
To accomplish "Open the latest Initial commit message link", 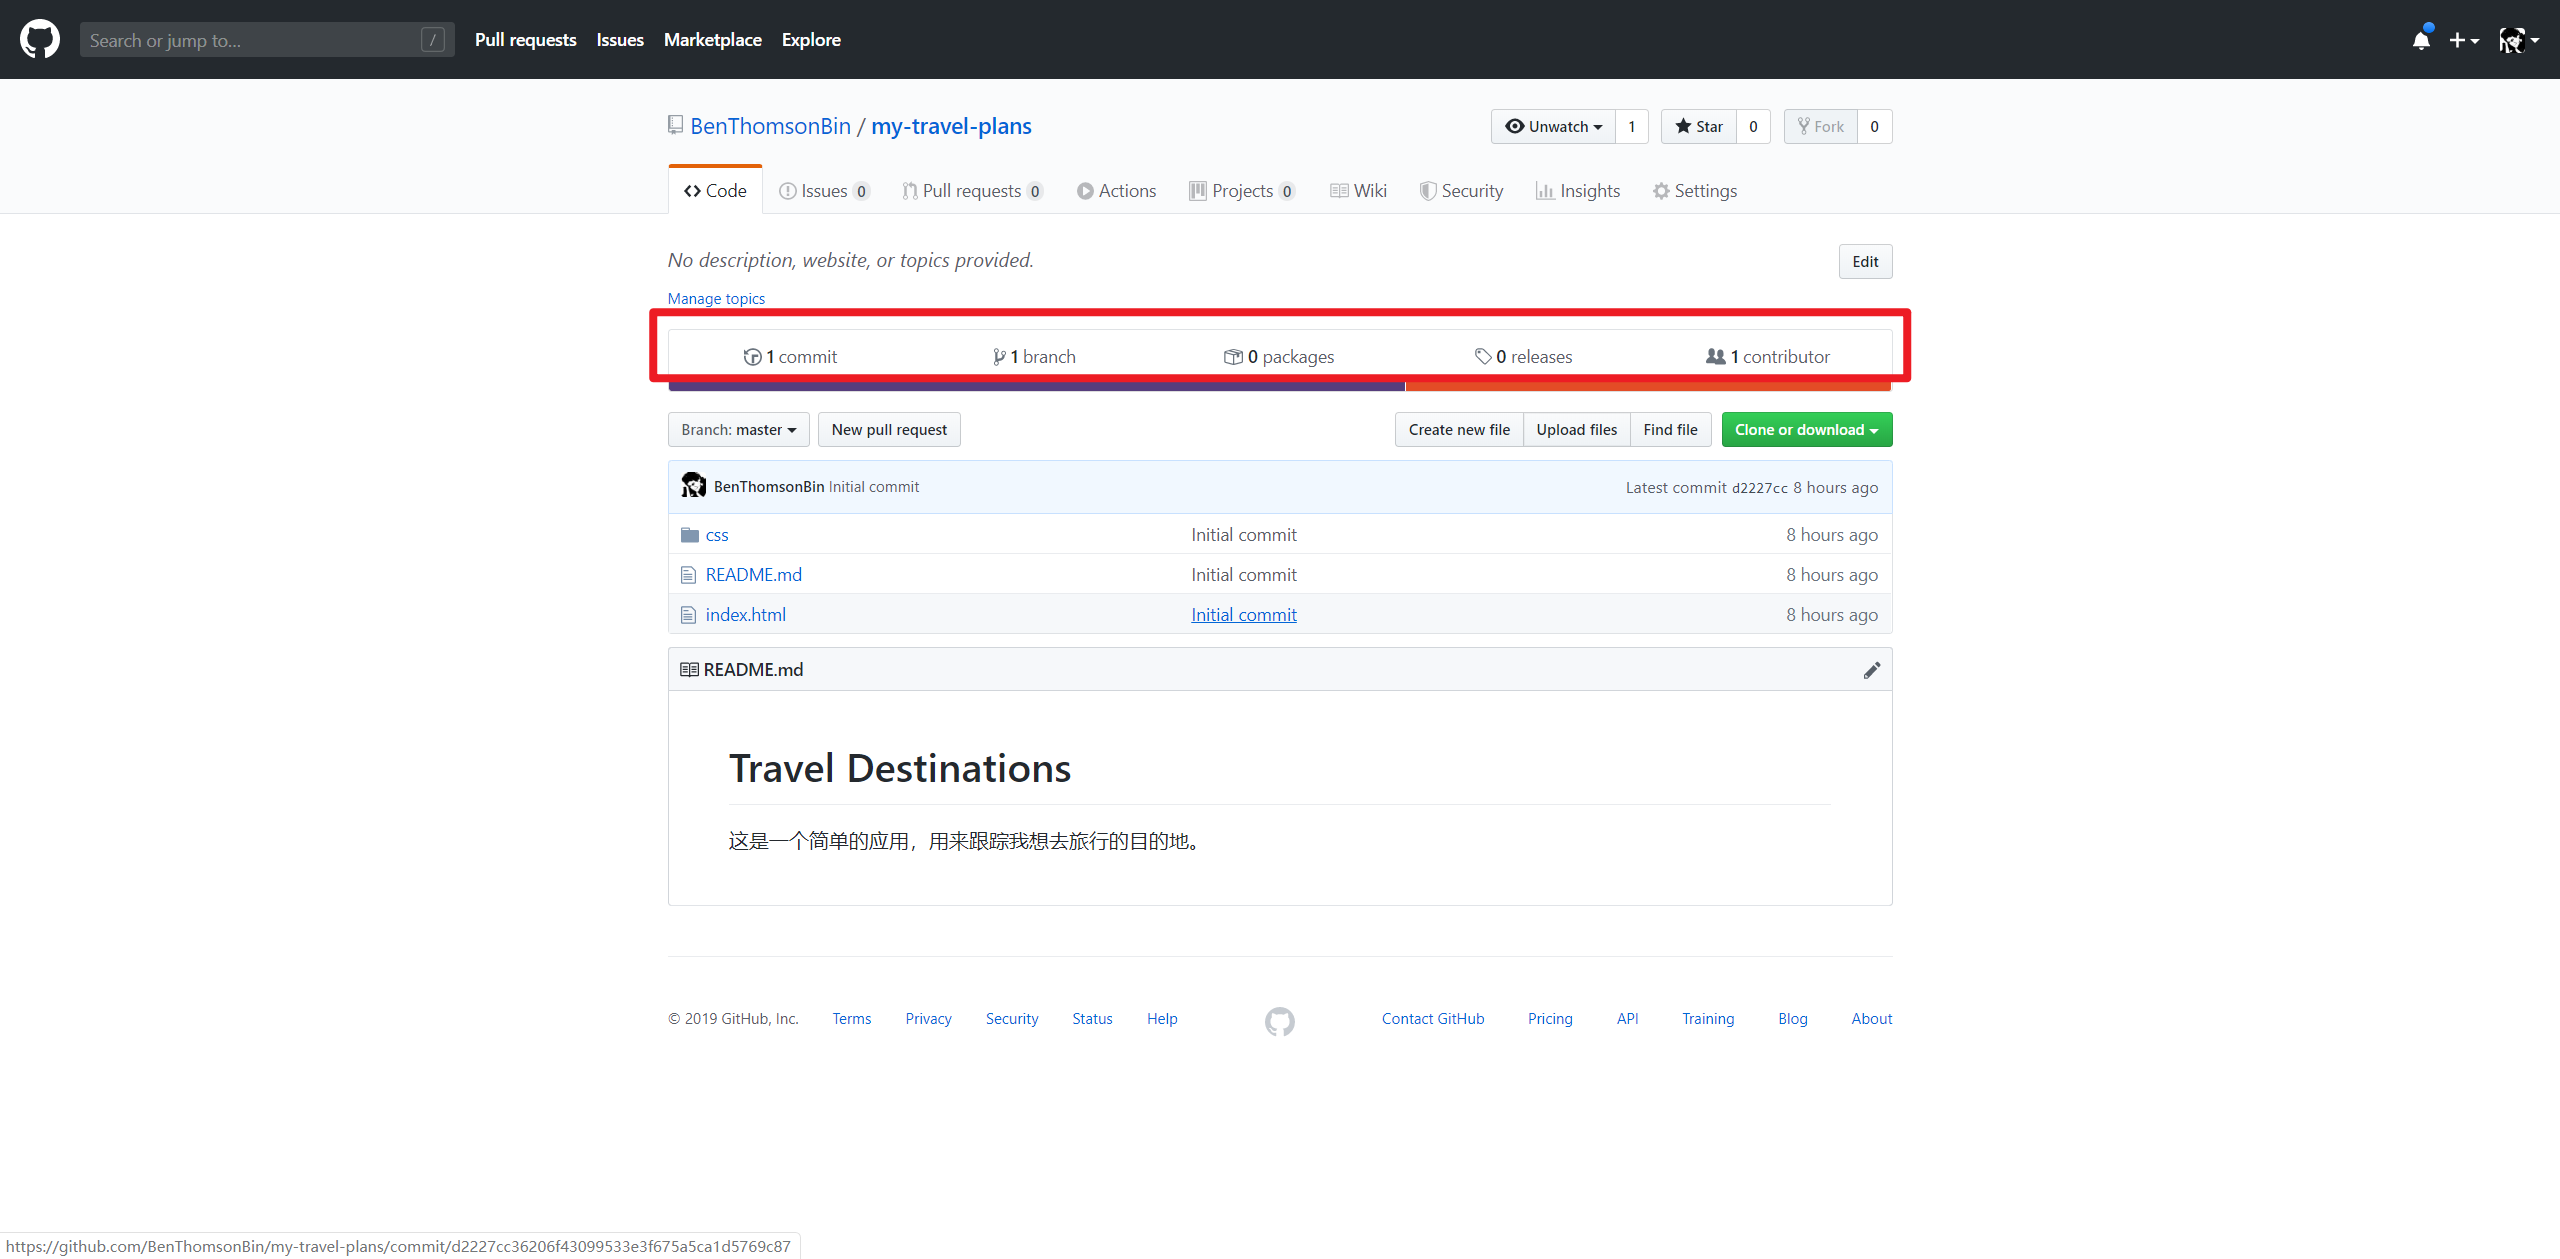I will click(x=873, y=486).
